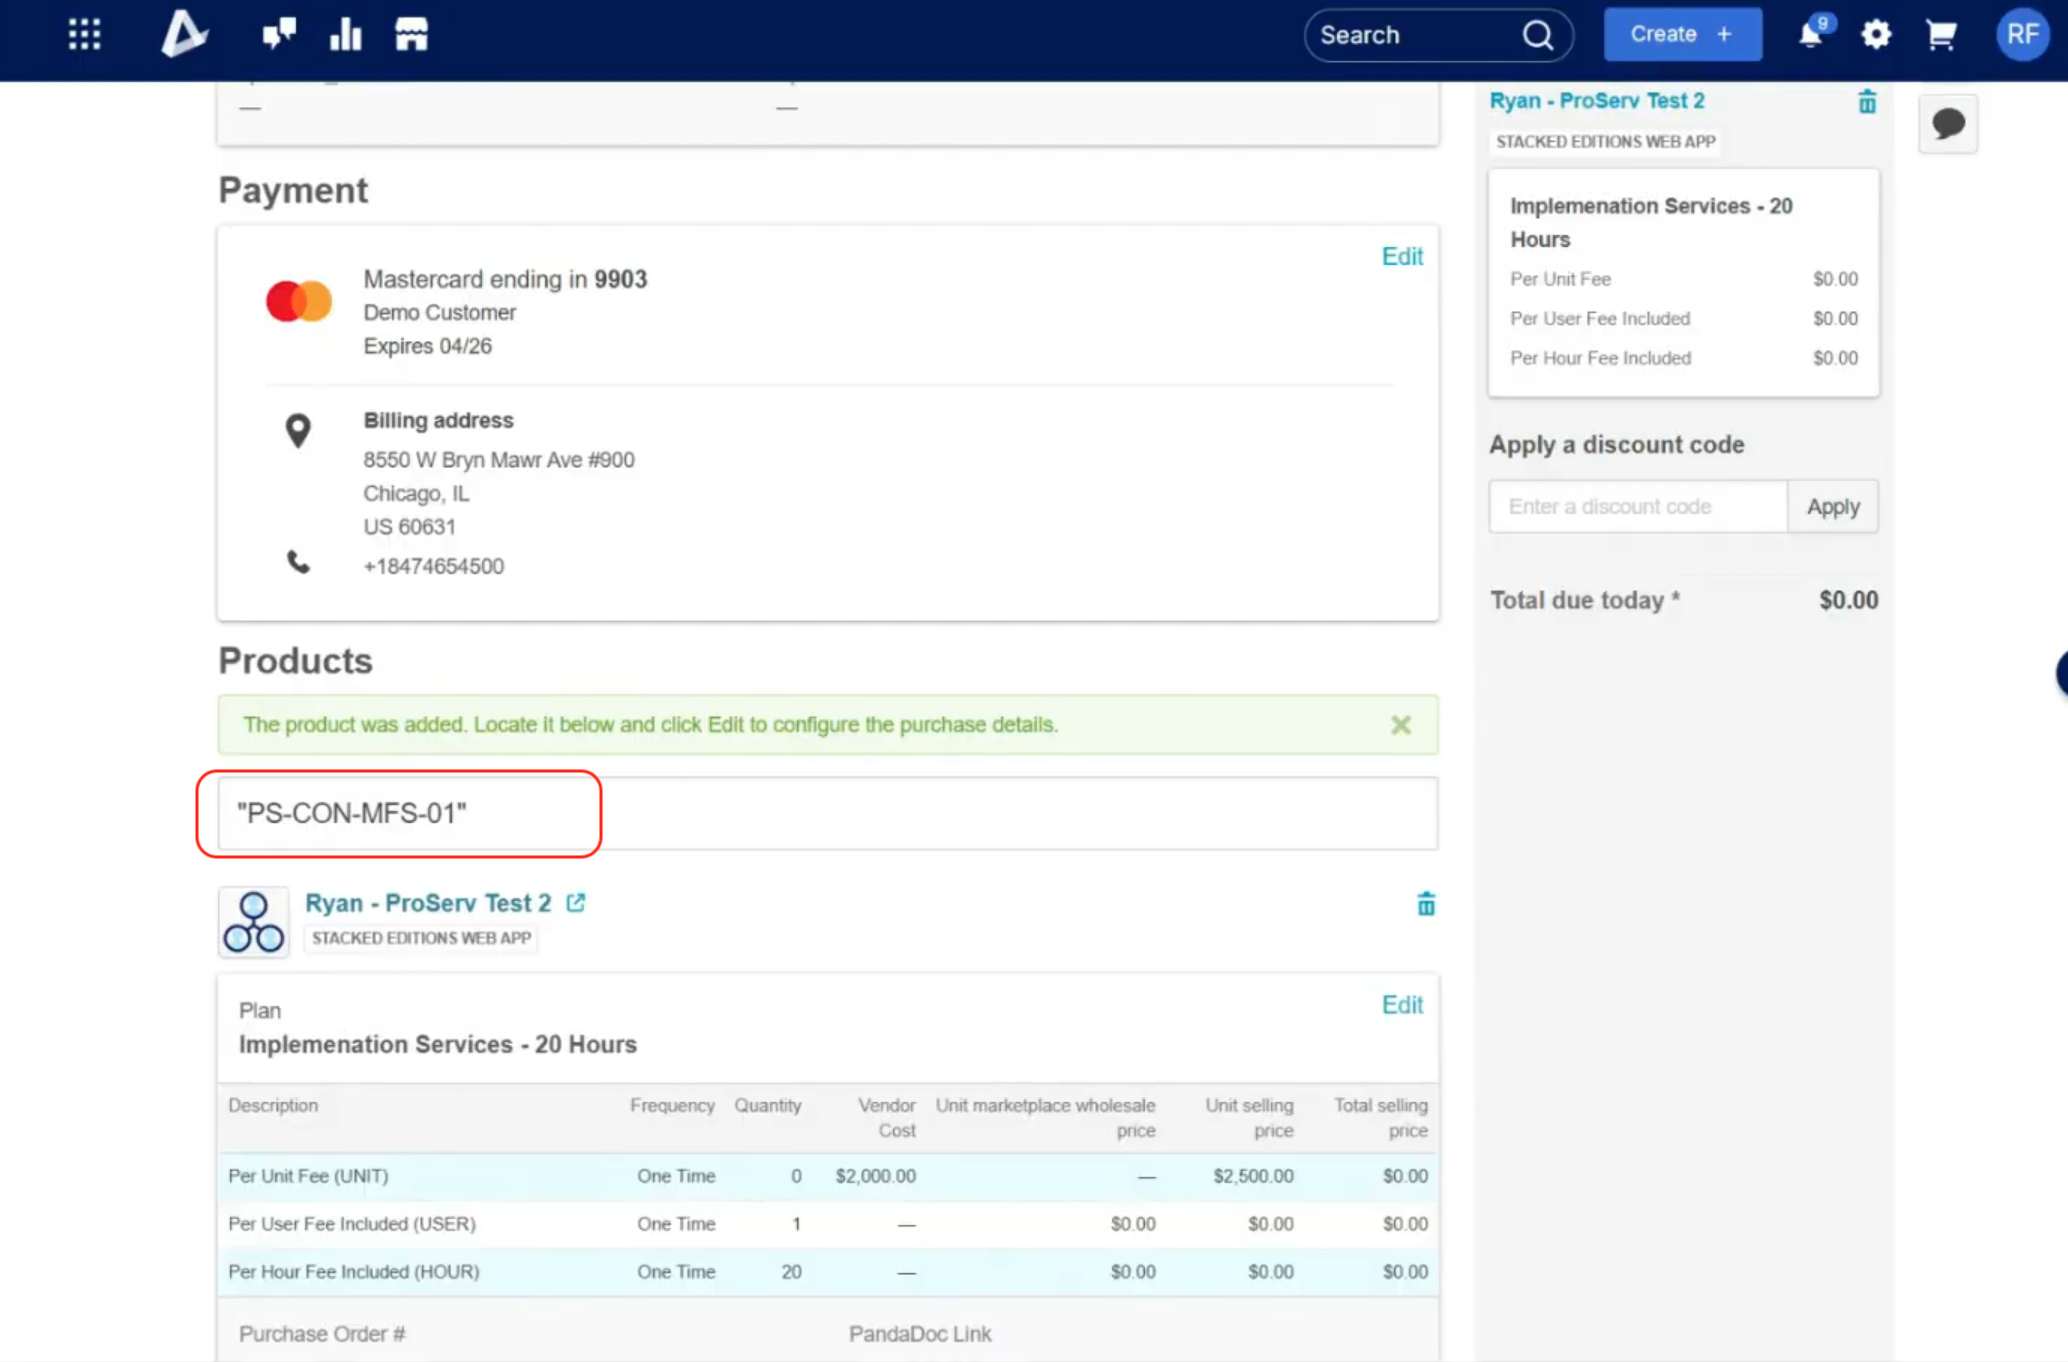Click the $2,500.00 unit selling price cell

[1253, 1176]
